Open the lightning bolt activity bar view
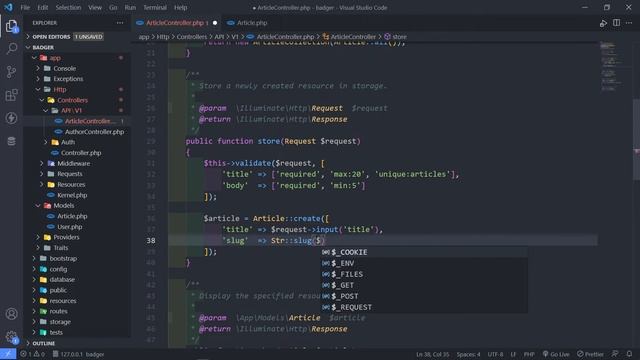Image resolution: width=640 pixels, height=360 pixels. [x=11, y=118]
